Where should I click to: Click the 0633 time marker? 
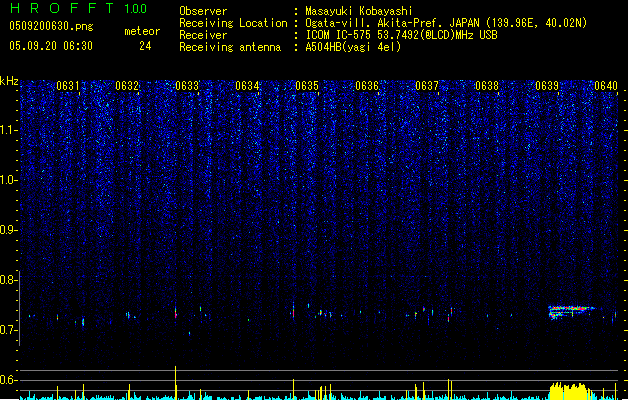pyautogui.click(x=187, y=86)
